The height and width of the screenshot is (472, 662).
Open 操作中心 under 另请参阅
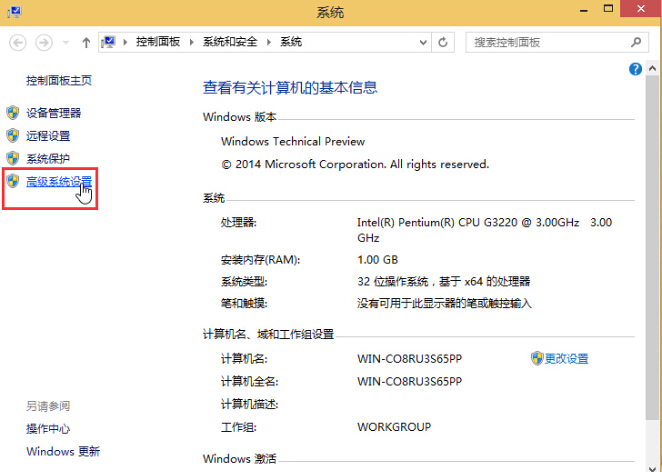coord(48,429)
